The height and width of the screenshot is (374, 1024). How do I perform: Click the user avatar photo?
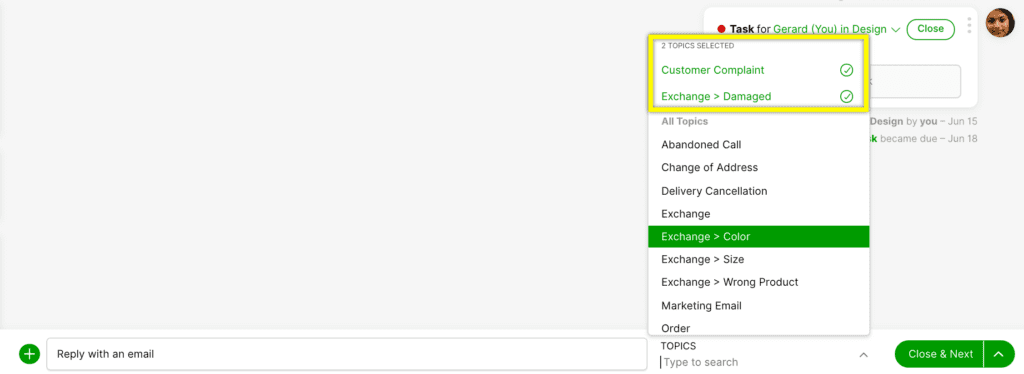click(x=1000, y=23)
